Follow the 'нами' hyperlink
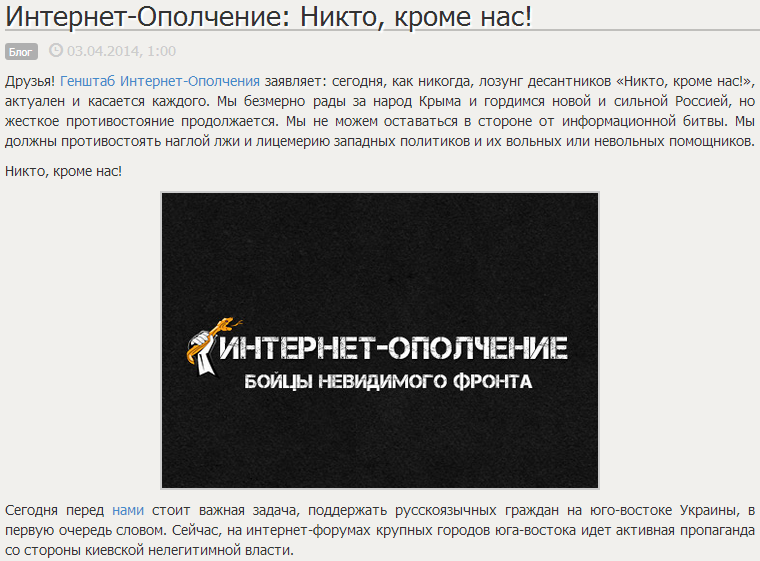Viewport: 760px width, 561px height. coord(128,511)
